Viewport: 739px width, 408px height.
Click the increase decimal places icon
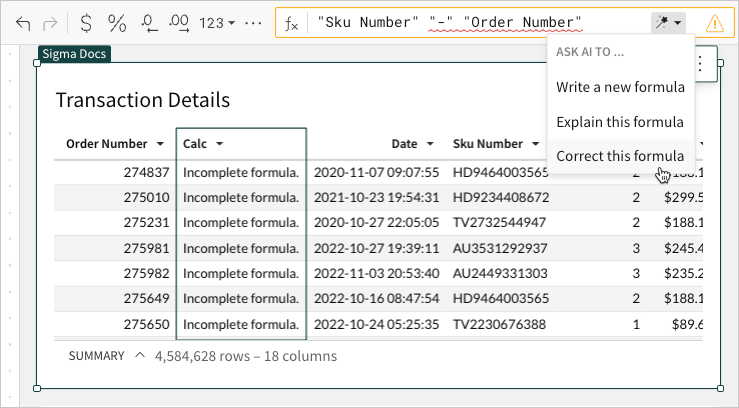(180, 23)
